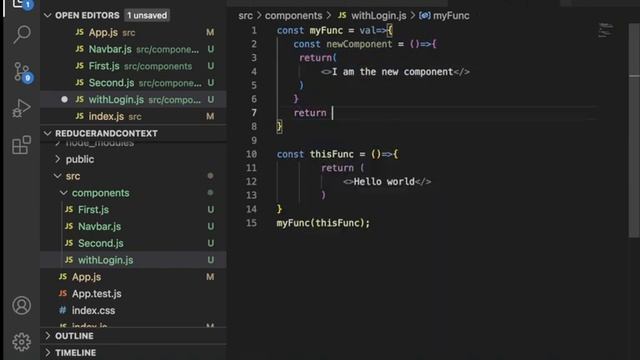This screenshot has height=360, width=640.
Task: Open the Accounts menu icon
Action: (x=21, y=305)
